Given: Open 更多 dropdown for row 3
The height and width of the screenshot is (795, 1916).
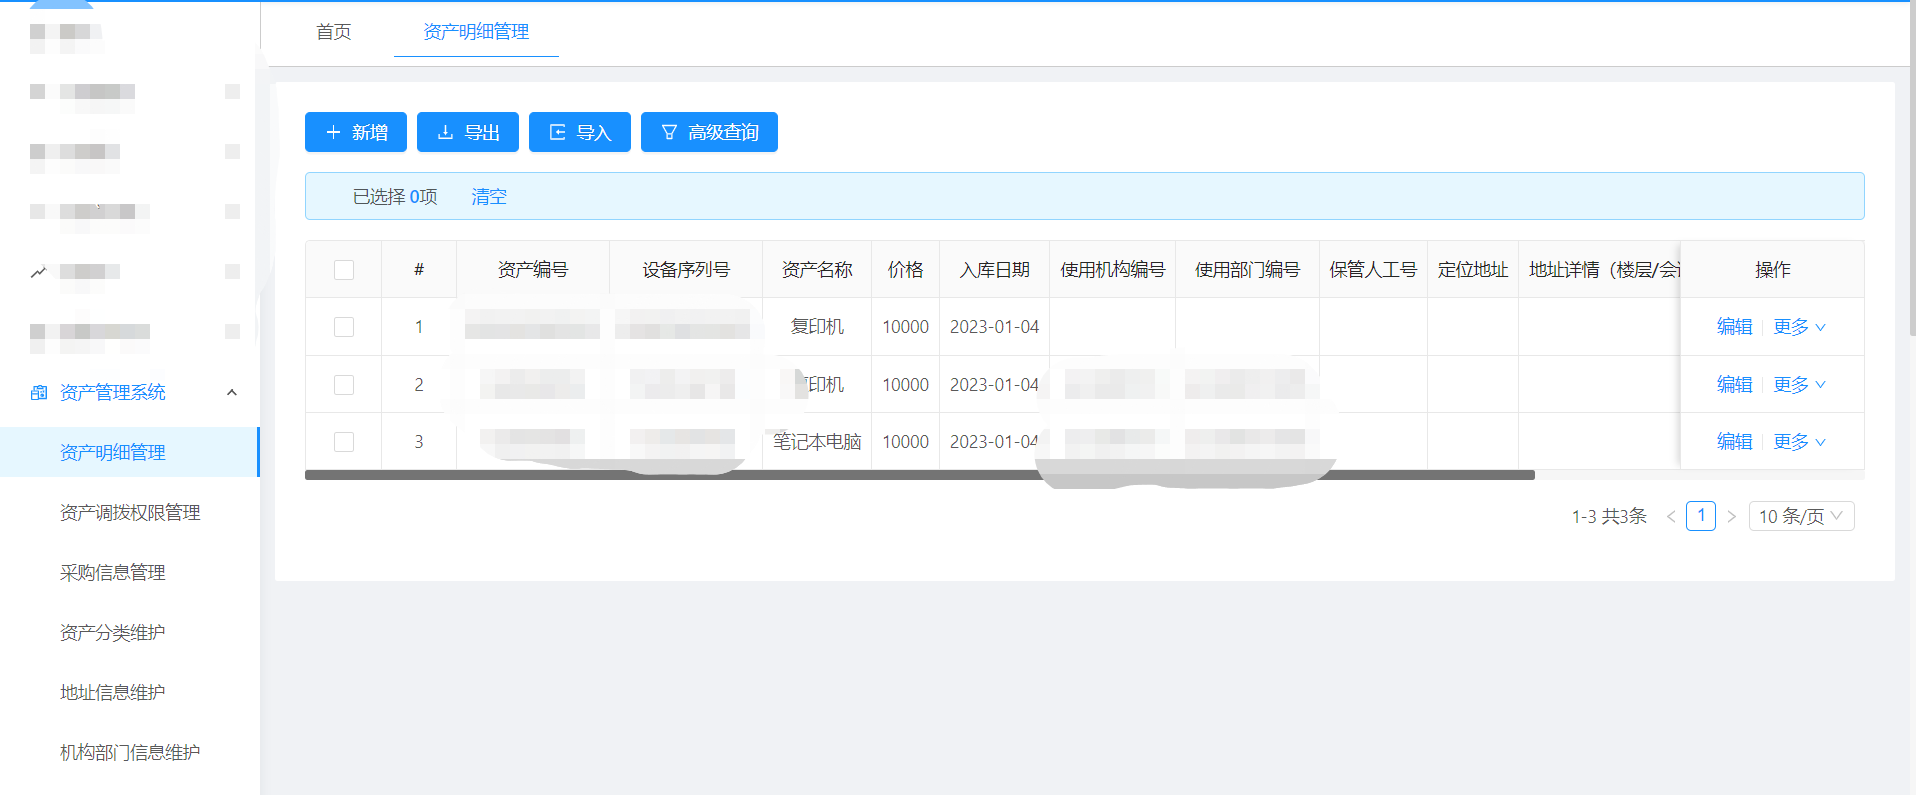Looking at the screenshot, I should (1799, 442).
